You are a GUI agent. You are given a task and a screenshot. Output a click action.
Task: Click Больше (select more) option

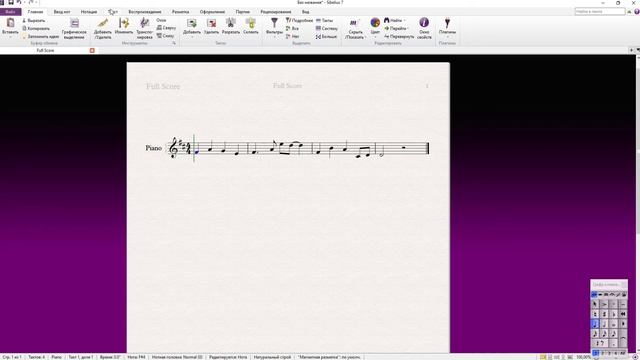pyautogui.click(x=326, y=37)
